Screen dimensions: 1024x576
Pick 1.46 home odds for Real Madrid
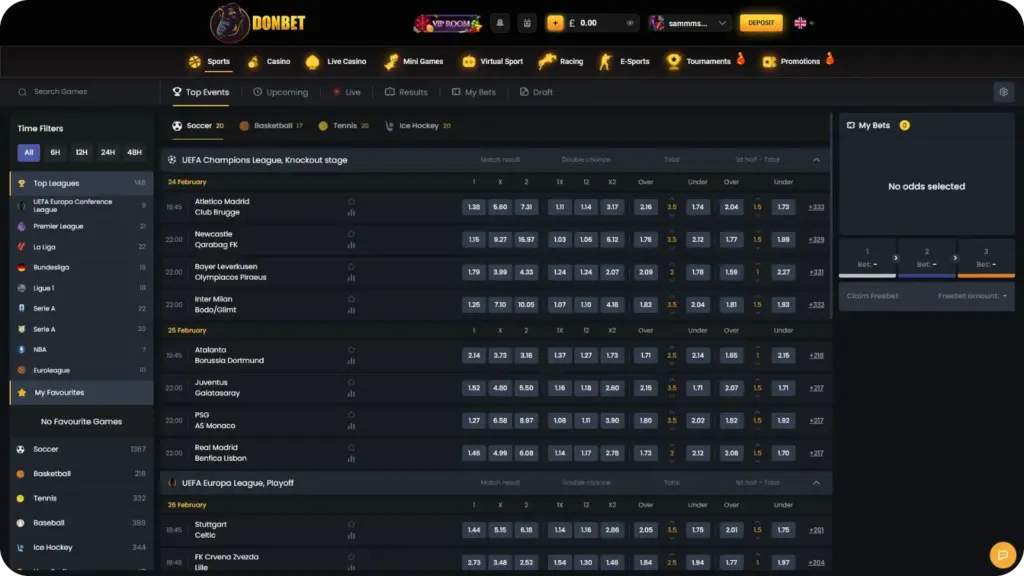(x=474, y=453)
